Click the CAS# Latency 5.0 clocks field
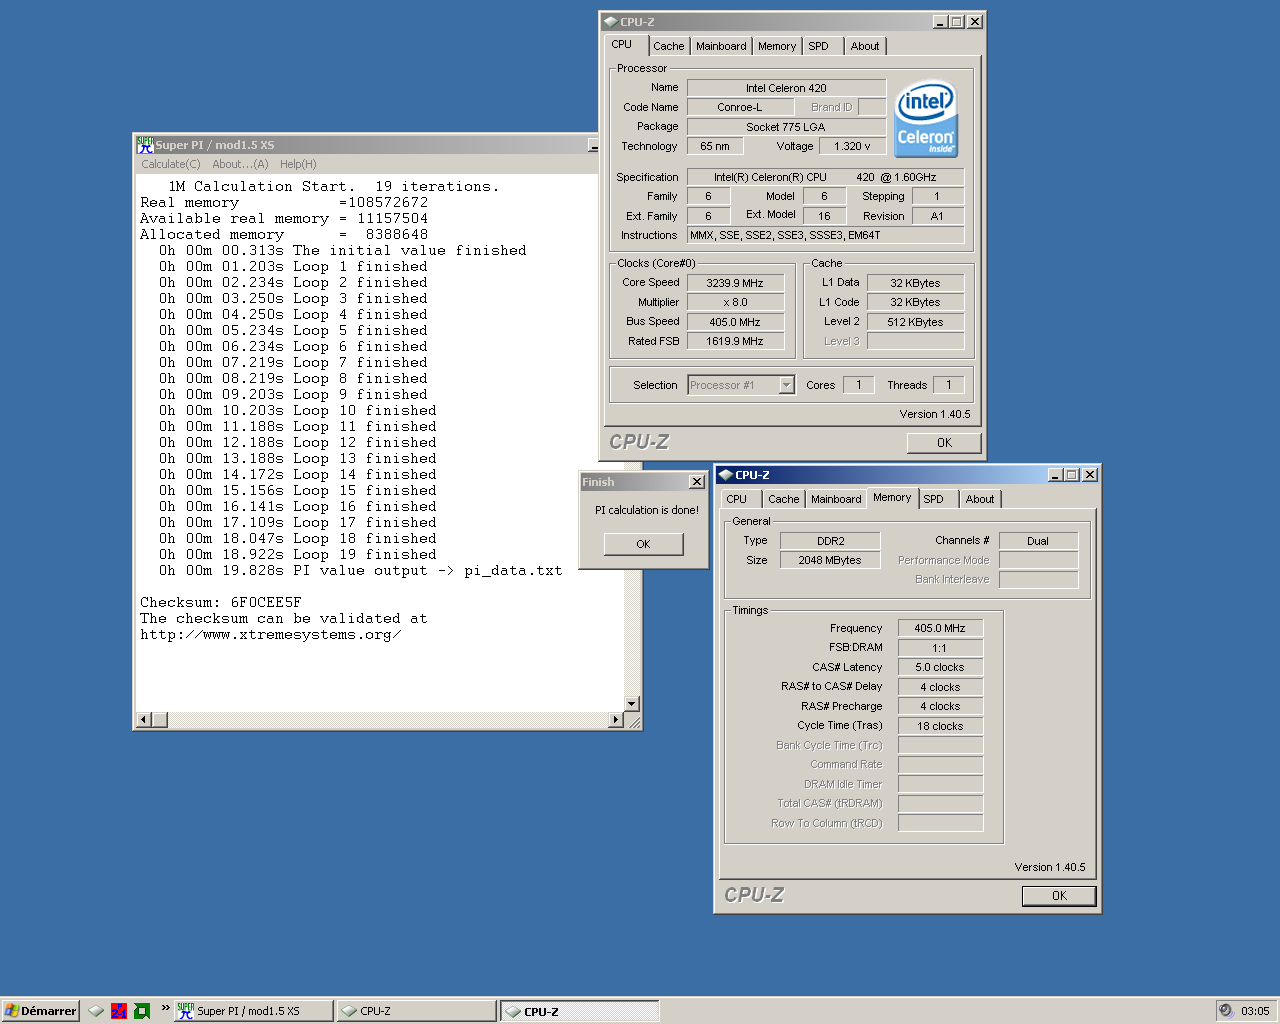This screenshot has width=1280, height=1024. coord(940,667)
